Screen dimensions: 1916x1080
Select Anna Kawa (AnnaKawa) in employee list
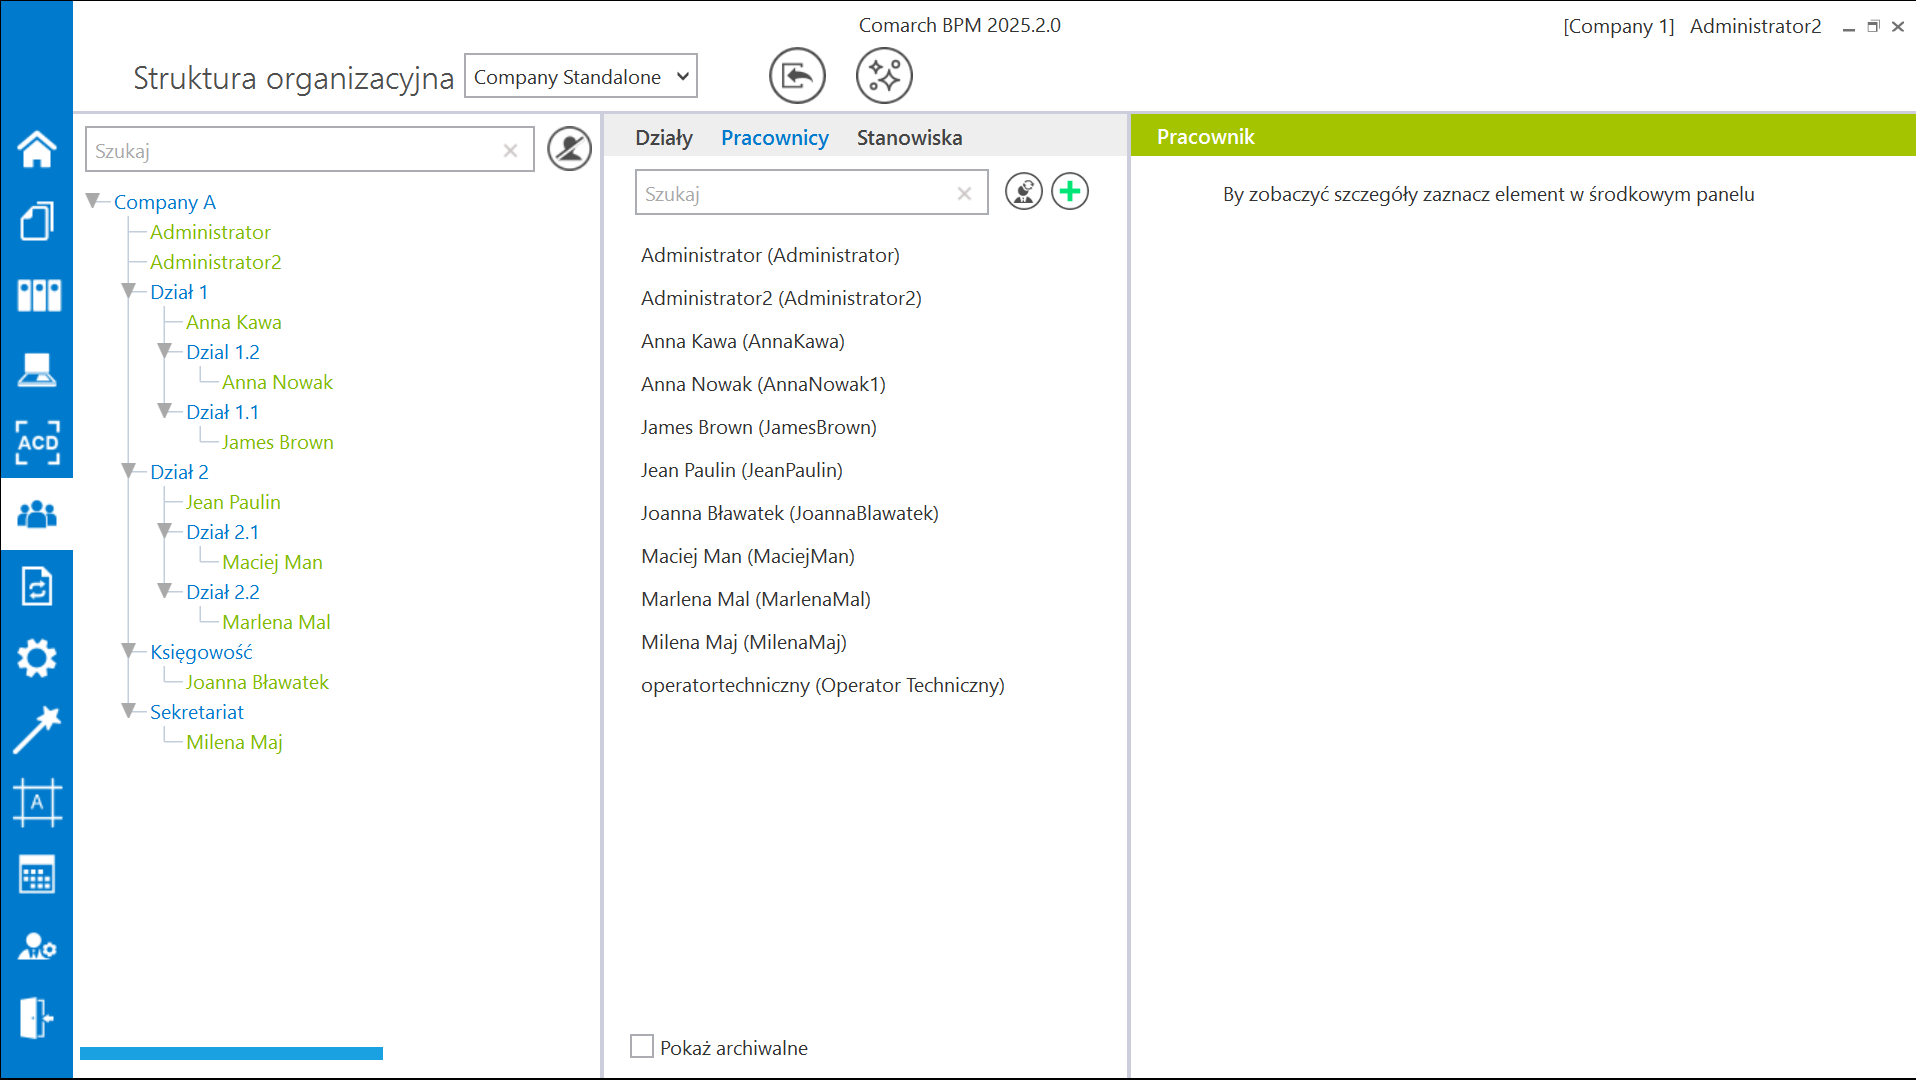coord(743,341)
